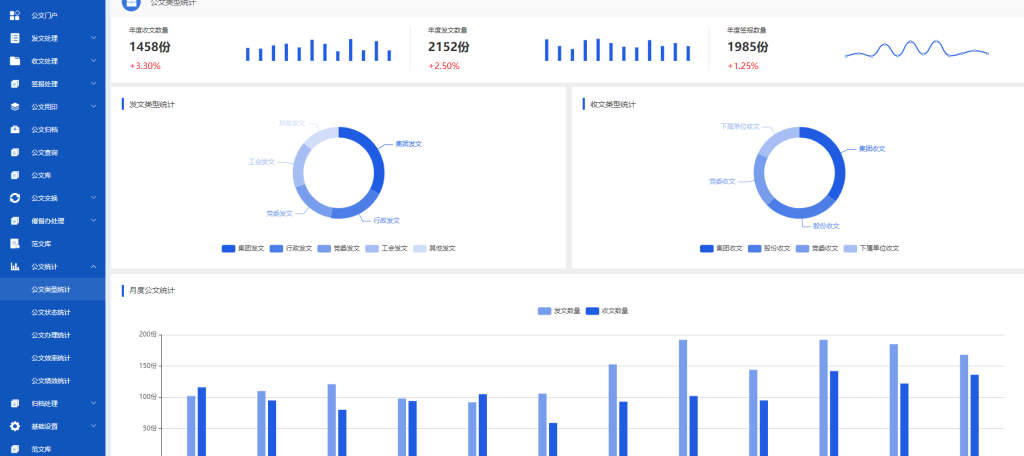
Task: Expand the 签报处理 submenu chevron
Action: pos(93,84)
